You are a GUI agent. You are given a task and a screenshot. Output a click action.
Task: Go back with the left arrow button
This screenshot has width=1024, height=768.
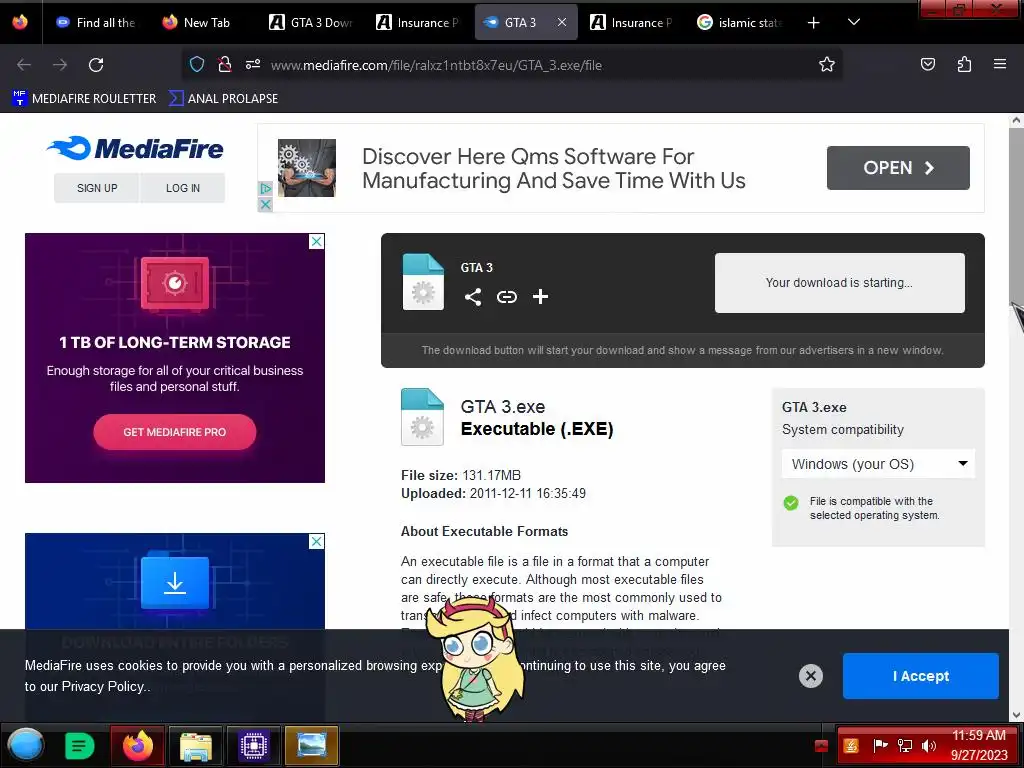click(x=24, y=65)
